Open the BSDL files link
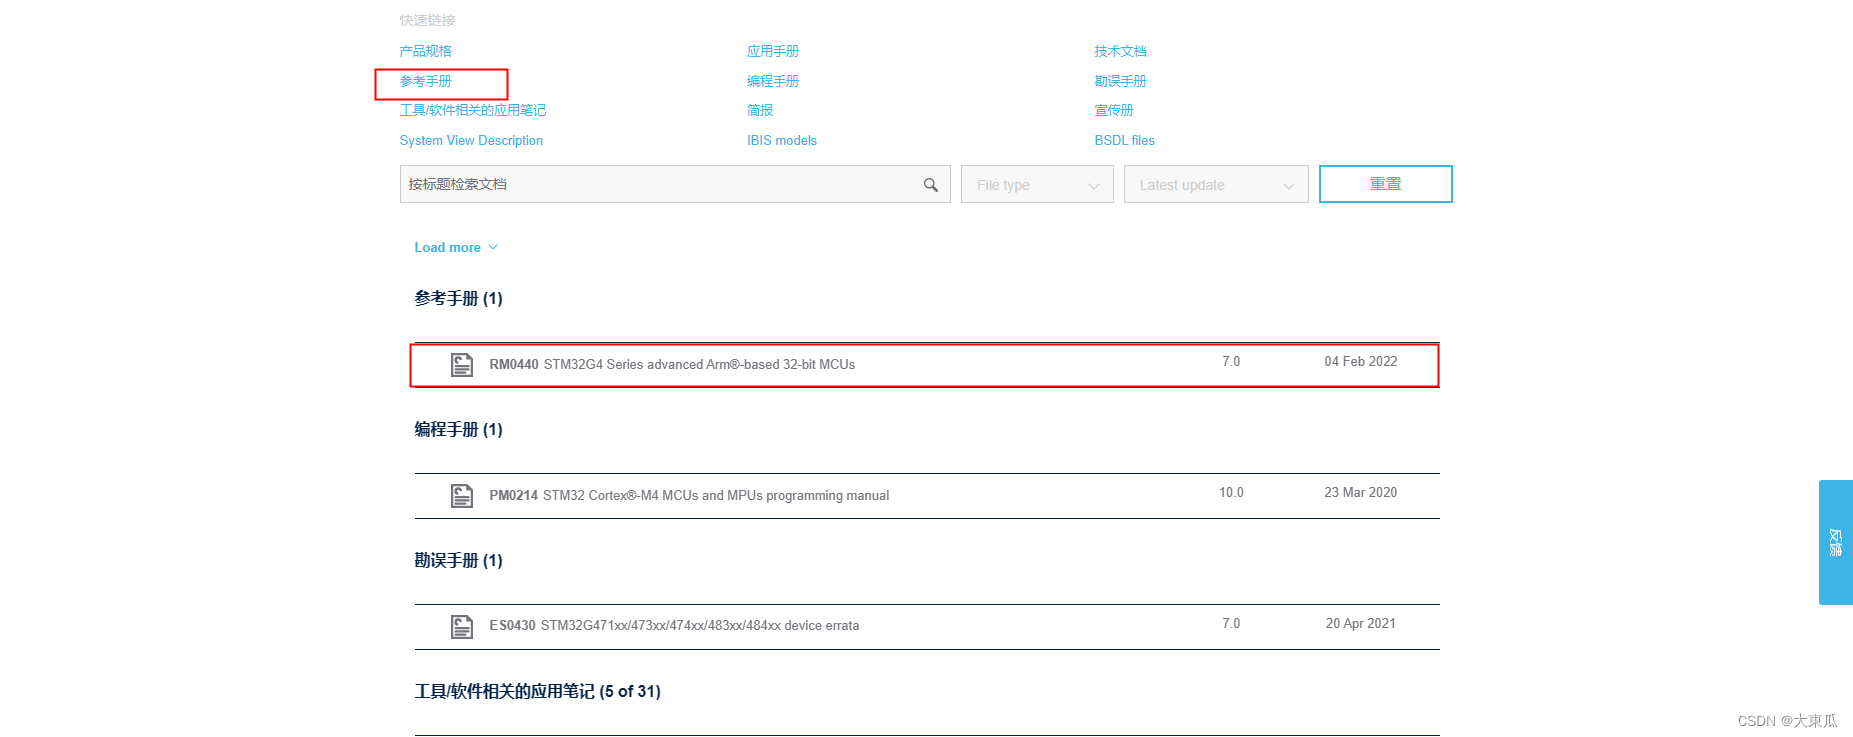 point(1124,141)
